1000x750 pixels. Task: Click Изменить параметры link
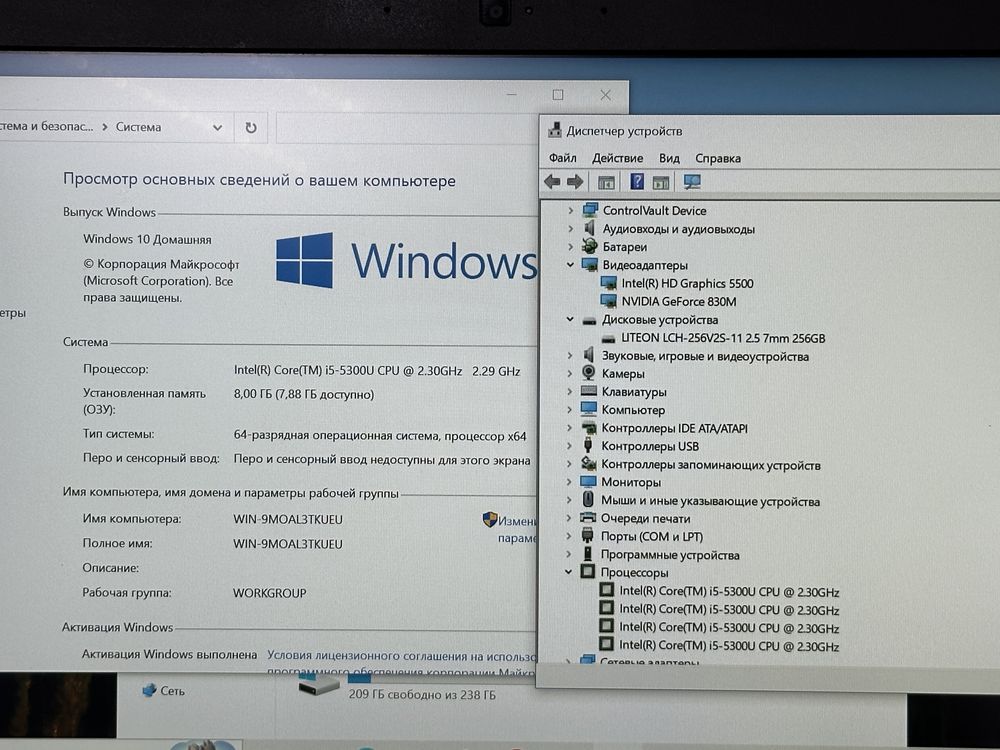tap(517, 529)
